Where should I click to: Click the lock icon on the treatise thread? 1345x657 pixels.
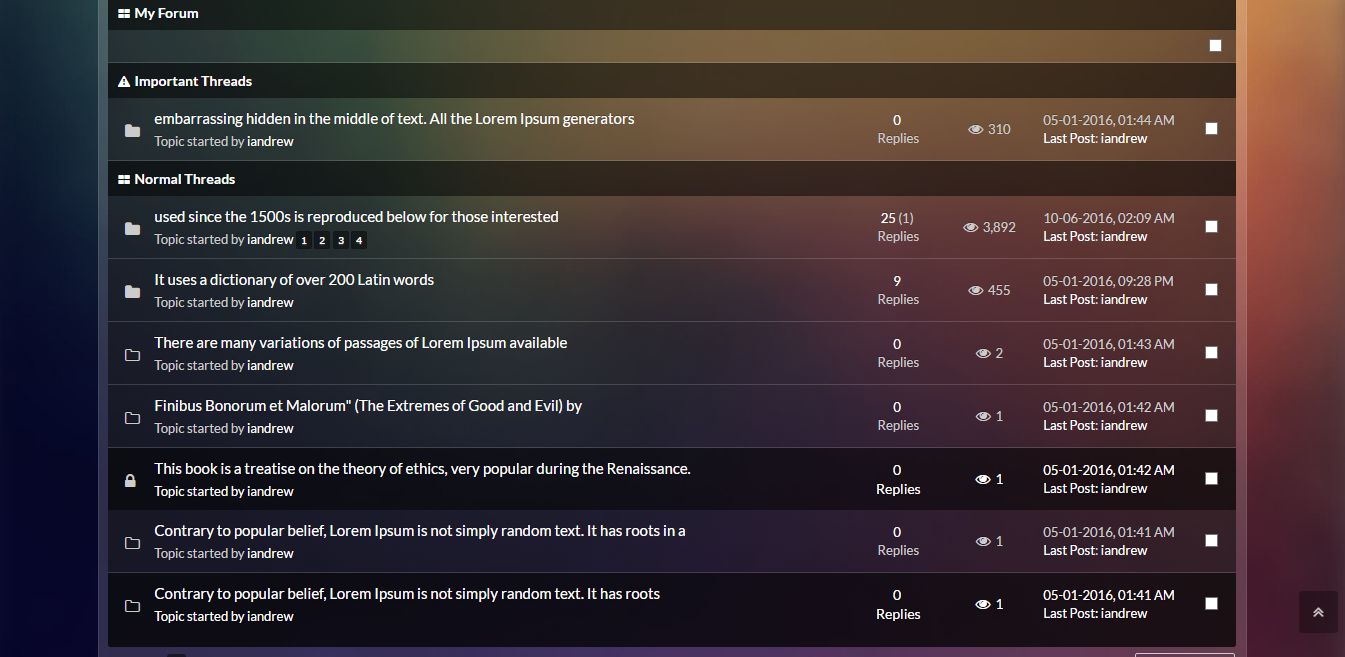pos(130,481)
